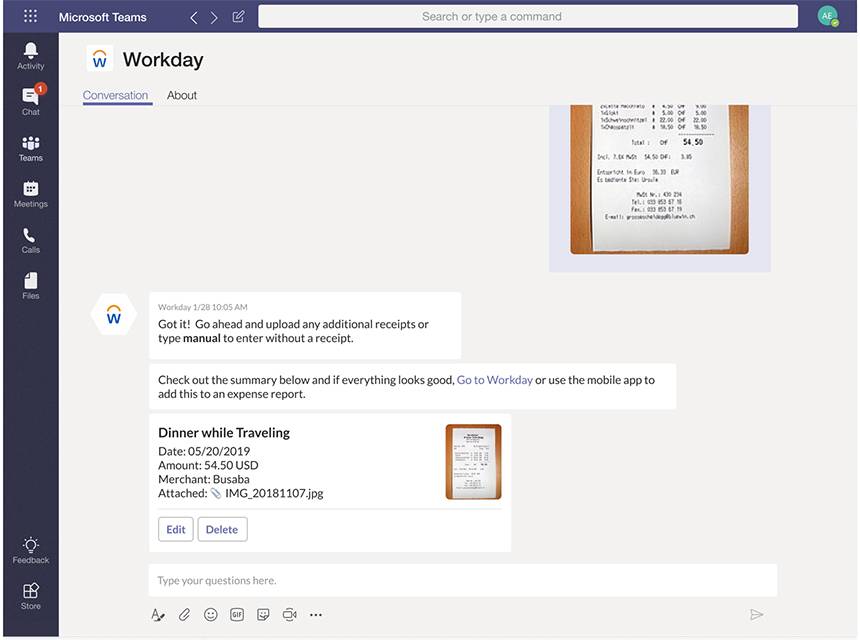This screenshot has height=640, width=860.
Task: Open Calls in the sidebar
Action: (x=31, y=240)
